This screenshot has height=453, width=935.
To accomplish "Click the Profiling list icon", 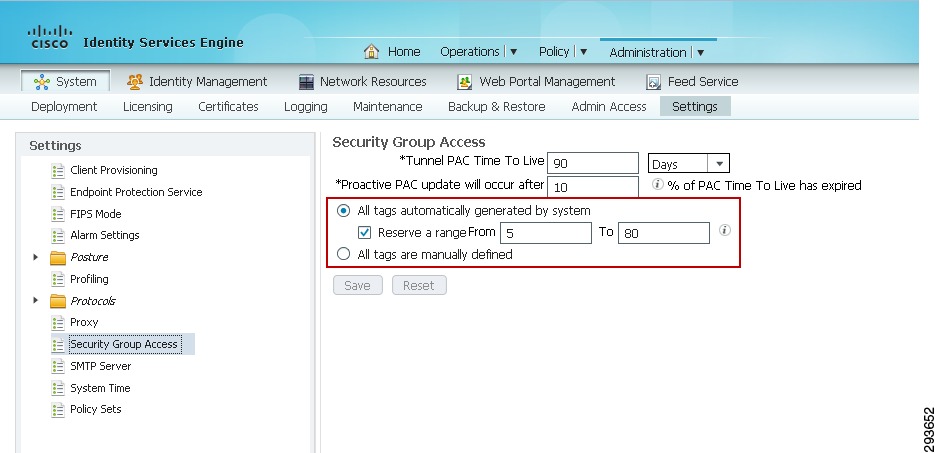I will pos(58,279).
